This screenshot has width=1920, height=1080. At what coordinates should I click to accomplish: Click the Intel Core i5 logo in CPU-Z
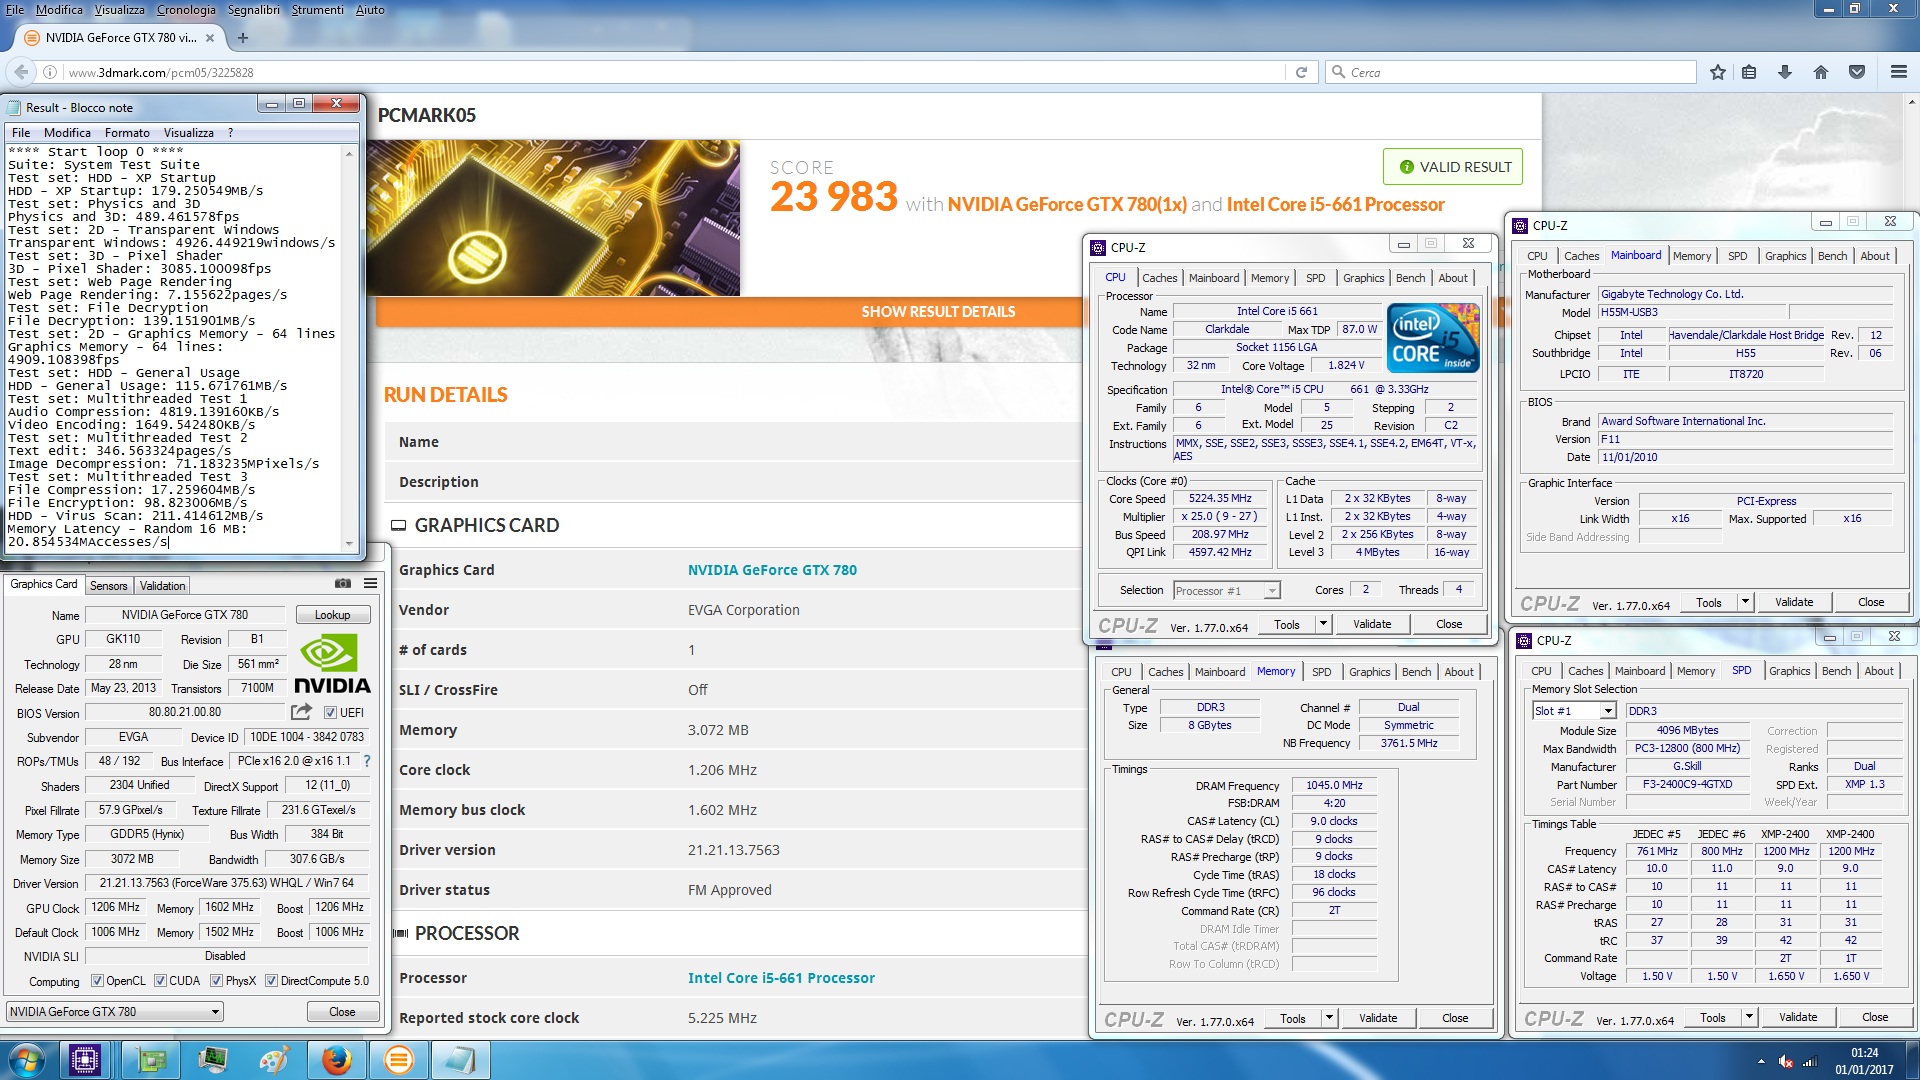tap(1433, 338)
